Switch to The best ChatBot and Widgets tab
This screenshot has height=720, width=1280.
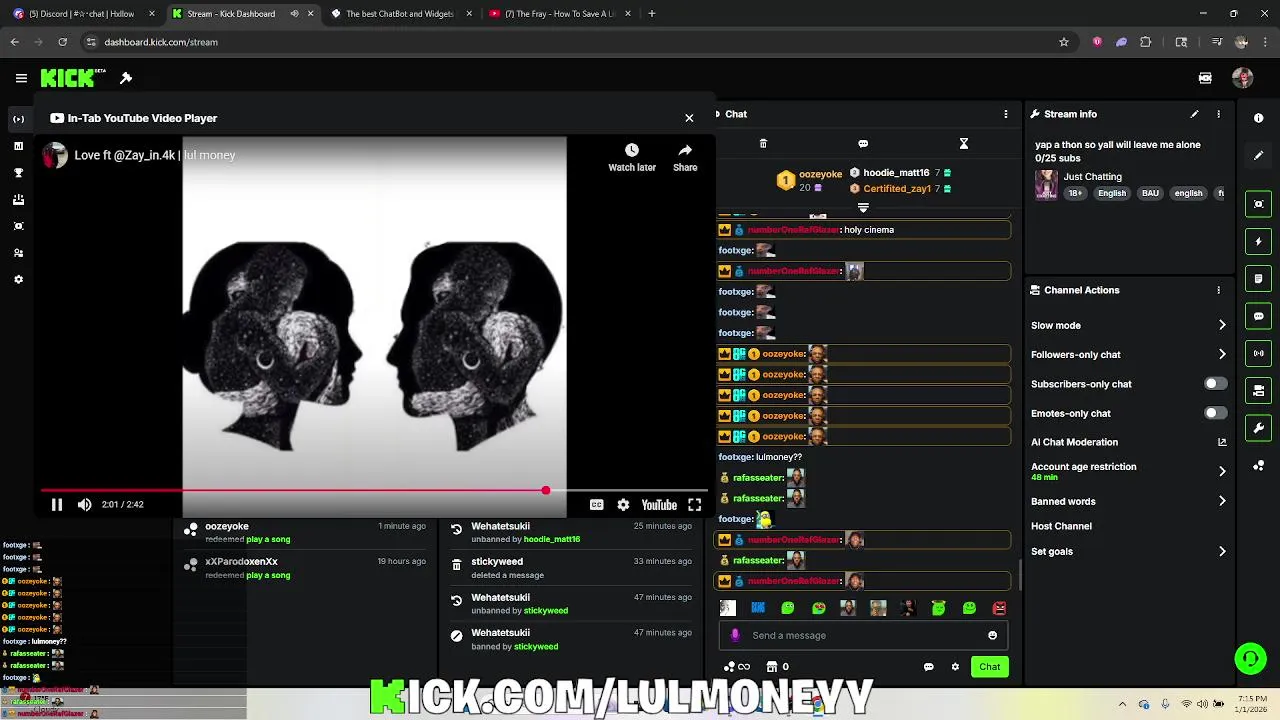coord(399,14)
